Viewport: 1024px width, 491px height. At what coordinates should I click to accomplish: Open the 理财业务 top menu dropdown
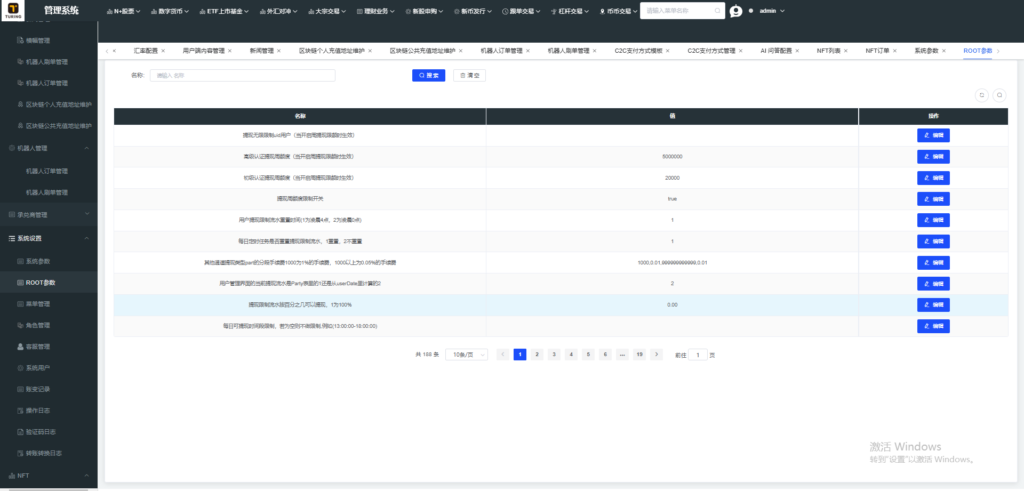(376, 11)
